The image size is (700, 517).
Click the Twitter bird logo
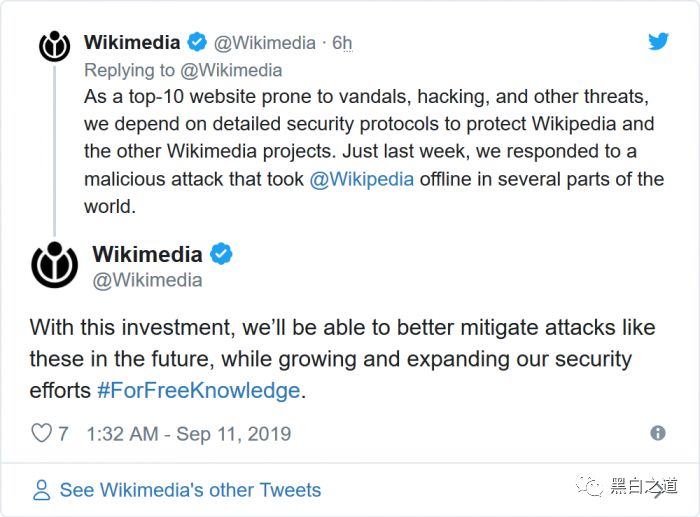click(x=657, y=42)
